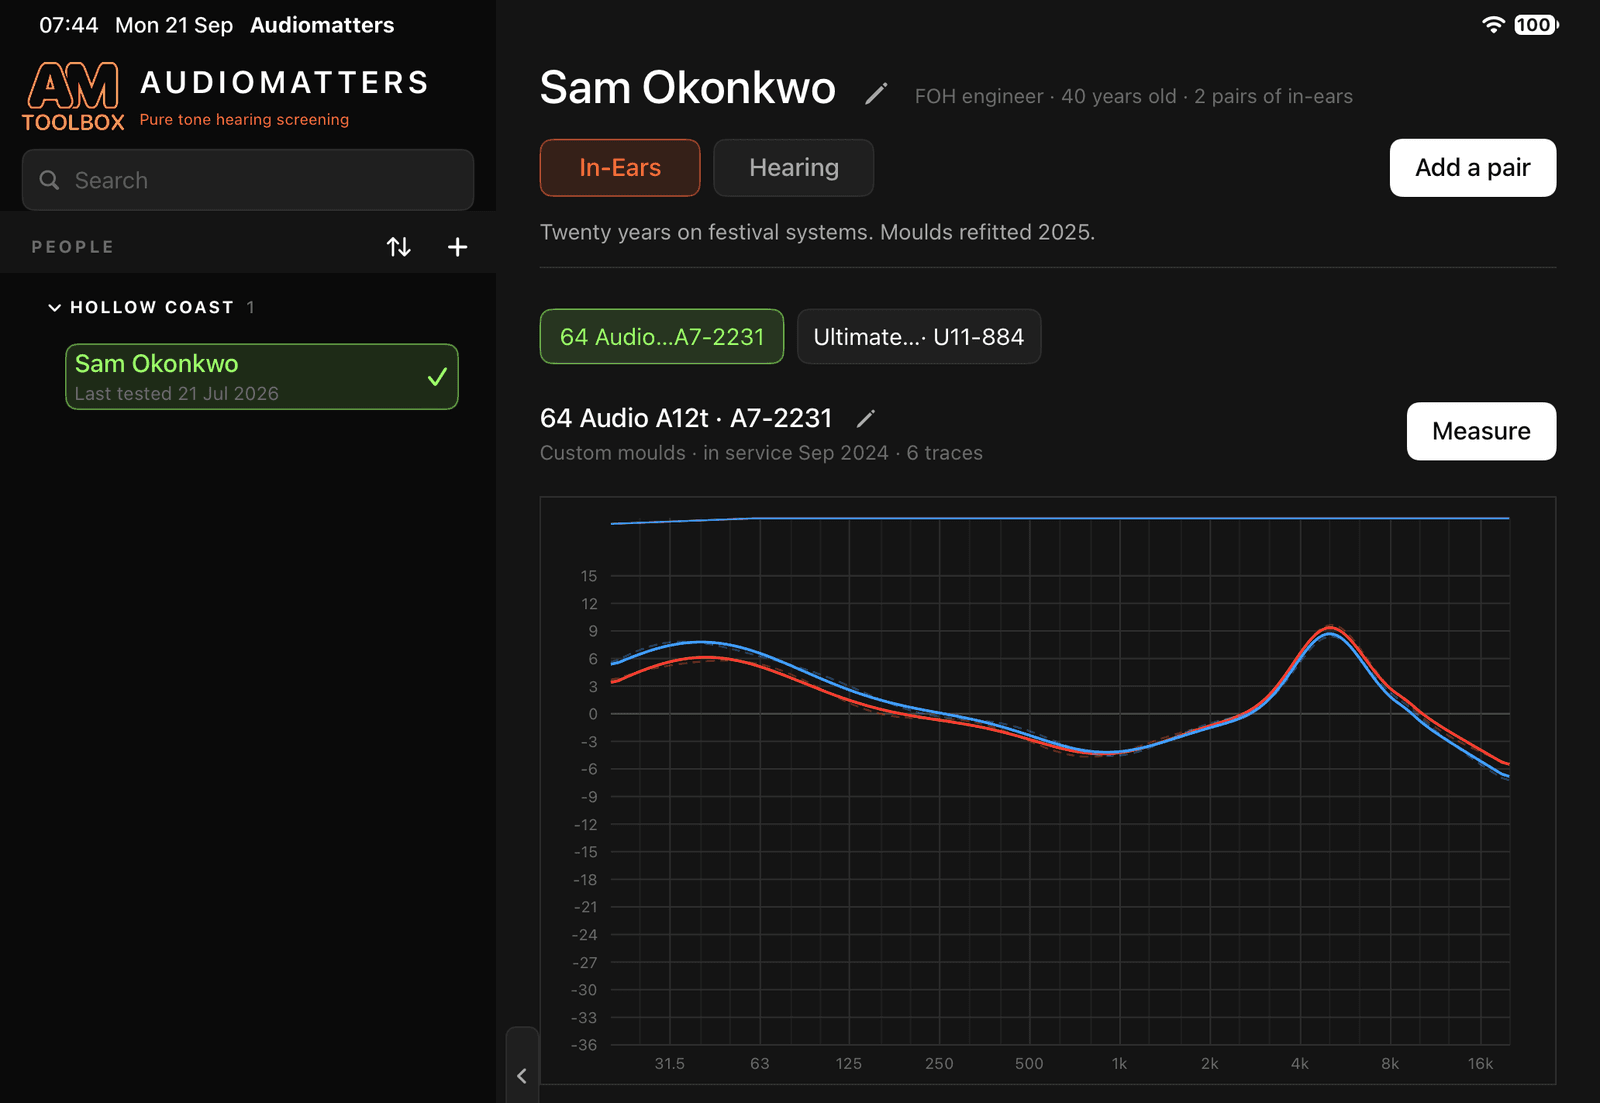The width and height of the screenshot is (1600, 1103).
Task: Click the status bar date Mon 21 Sep
Action: click(174, 25)
